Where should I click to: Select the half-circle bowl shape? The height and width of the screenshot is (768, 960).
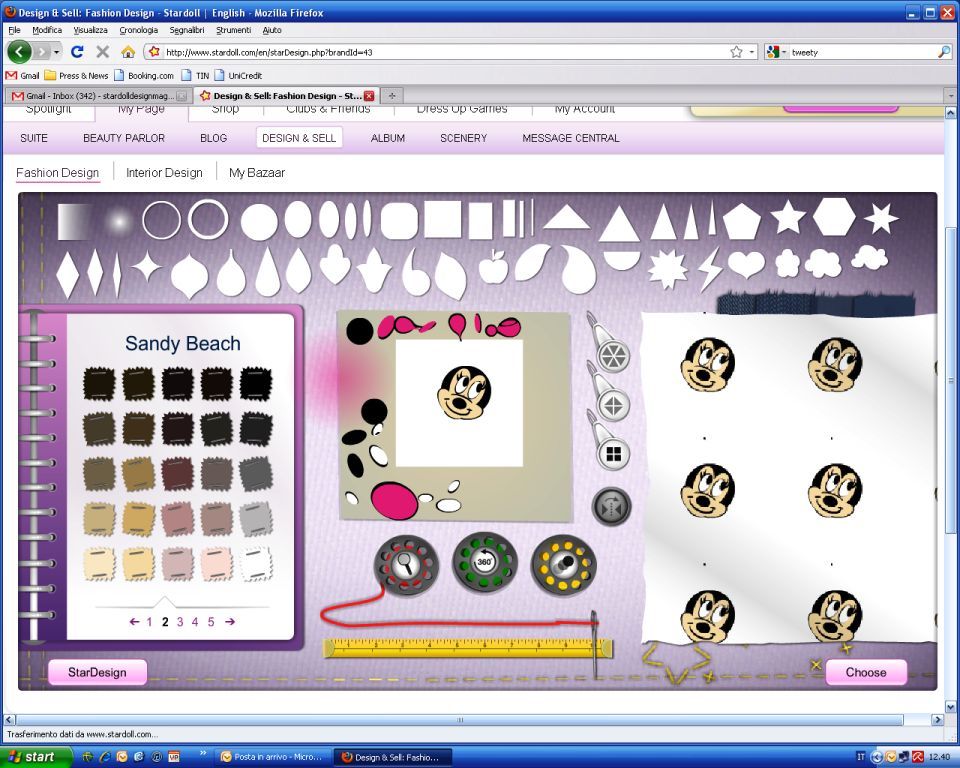click(x=621, y=260)
